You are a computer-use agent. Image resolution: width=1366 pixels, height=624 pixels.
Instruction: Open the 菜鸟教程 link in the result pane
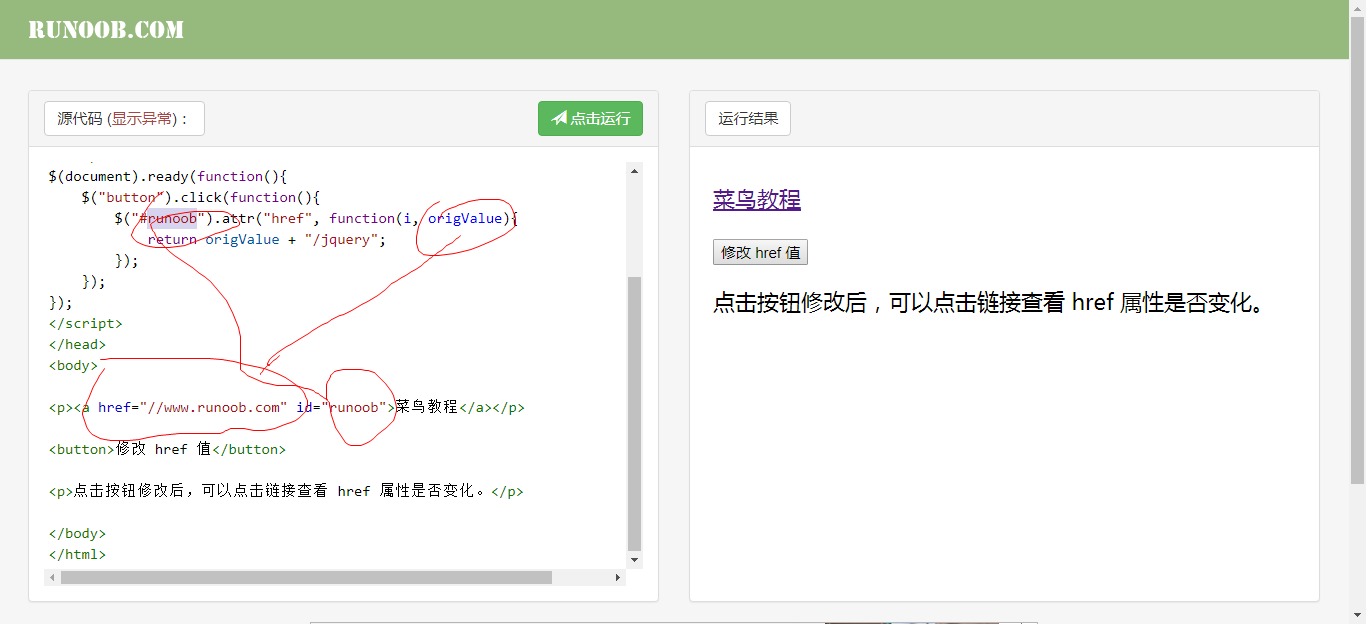757,200
